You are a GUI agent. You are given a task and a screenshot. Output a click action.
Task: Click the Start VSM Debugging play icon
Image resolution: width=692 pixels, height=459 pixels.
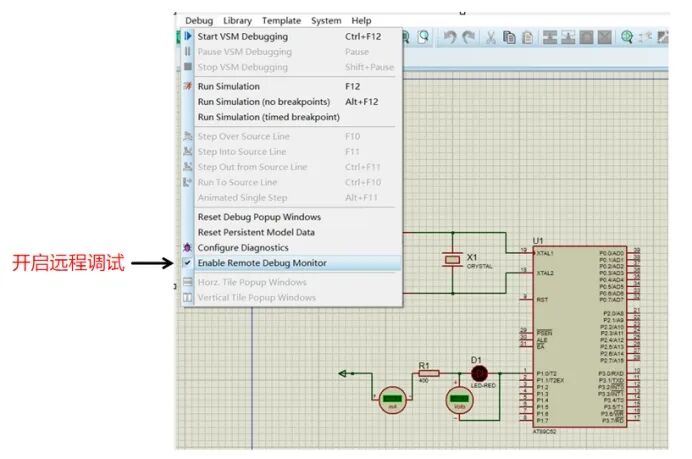(188, 36)
